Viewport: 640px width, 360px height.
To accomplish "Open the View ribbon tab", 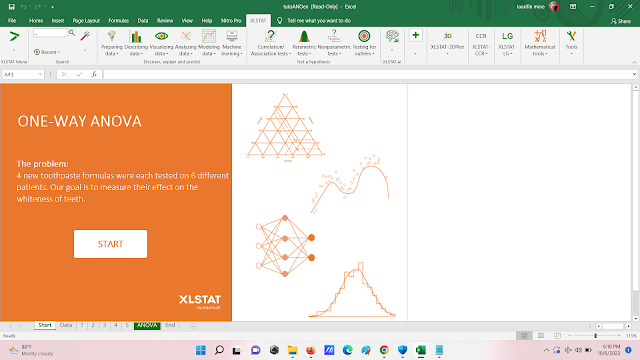I will pyautogui.click(x=187, y=20).
